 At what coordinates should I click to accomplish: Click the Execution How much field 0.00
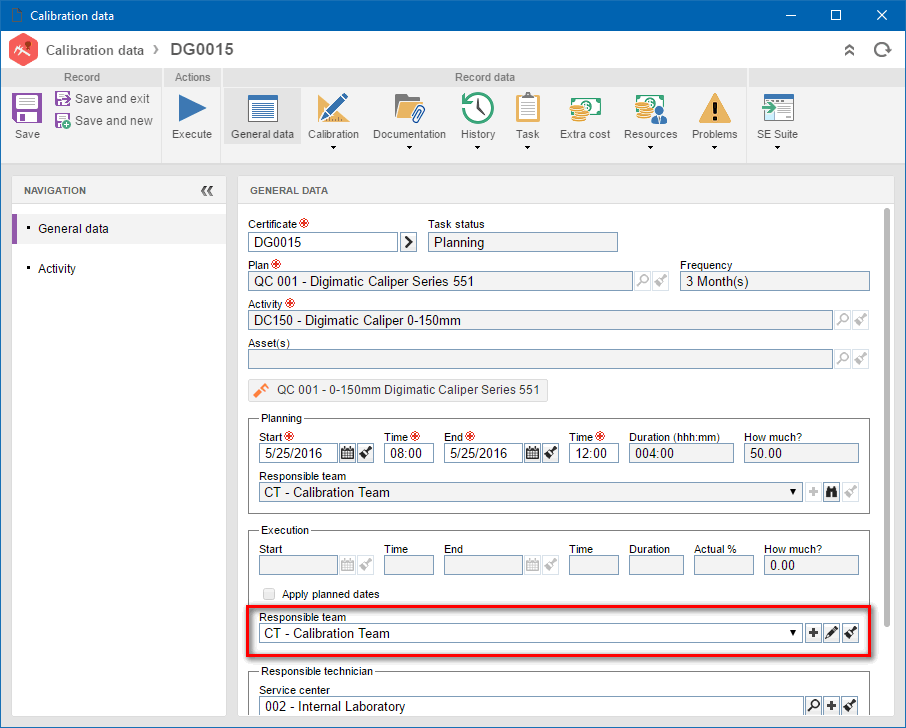(811, 565)
